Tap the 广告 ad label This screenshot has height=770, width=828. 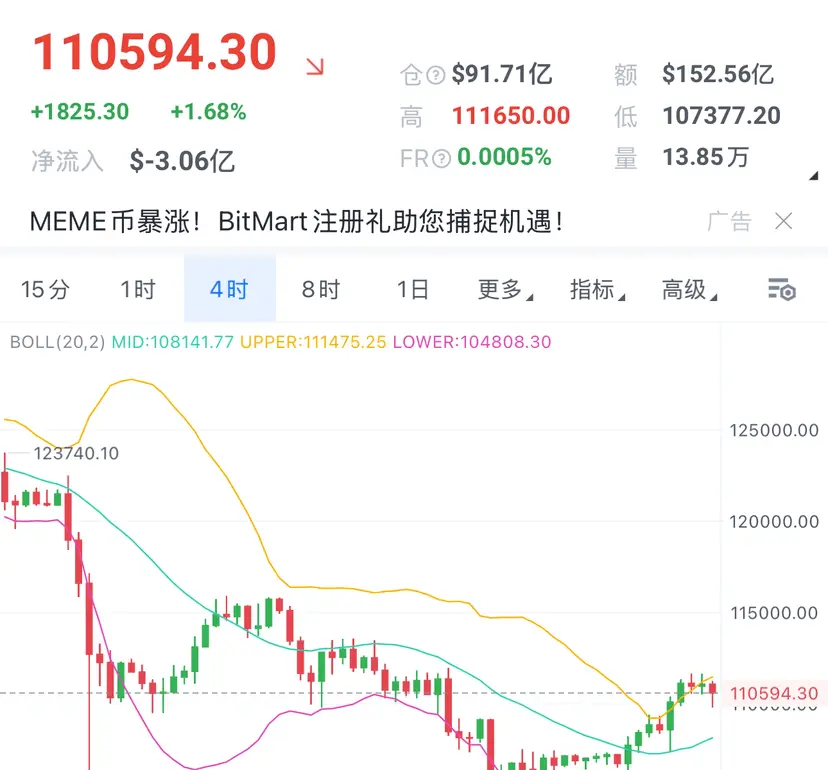pos(729,221)
